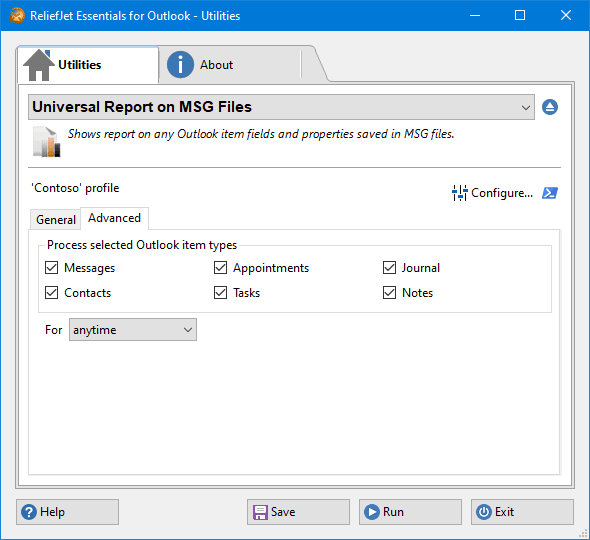590x540 pixels.
Task: Click the blue eject icon beside utility dropdown
Action: point(550,107)
